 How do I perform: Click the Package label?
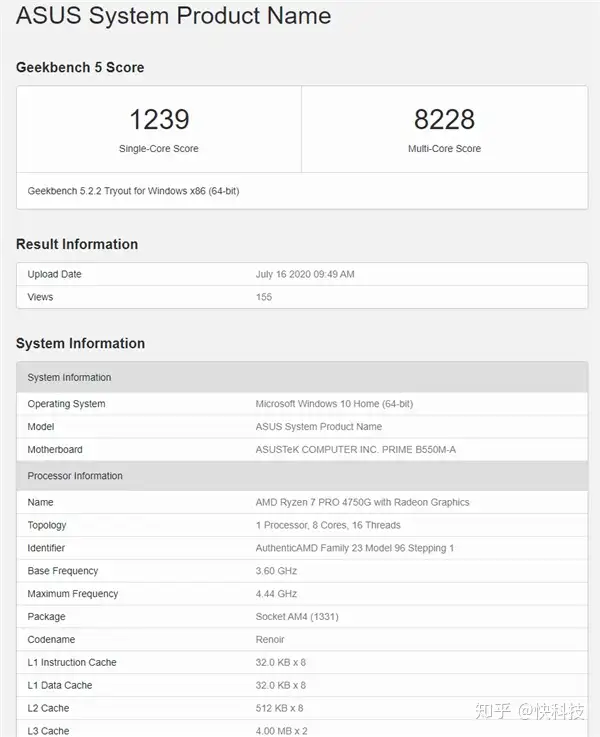(47, 617)
